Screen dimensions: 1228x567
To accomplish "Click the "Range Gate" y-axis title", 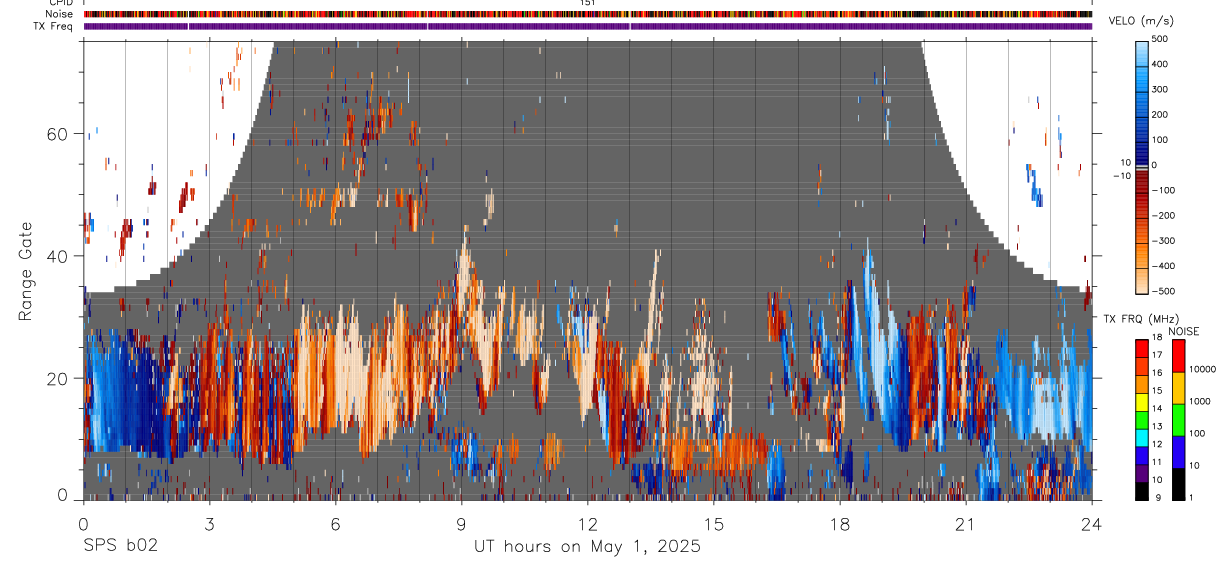I will pos(27,270).
